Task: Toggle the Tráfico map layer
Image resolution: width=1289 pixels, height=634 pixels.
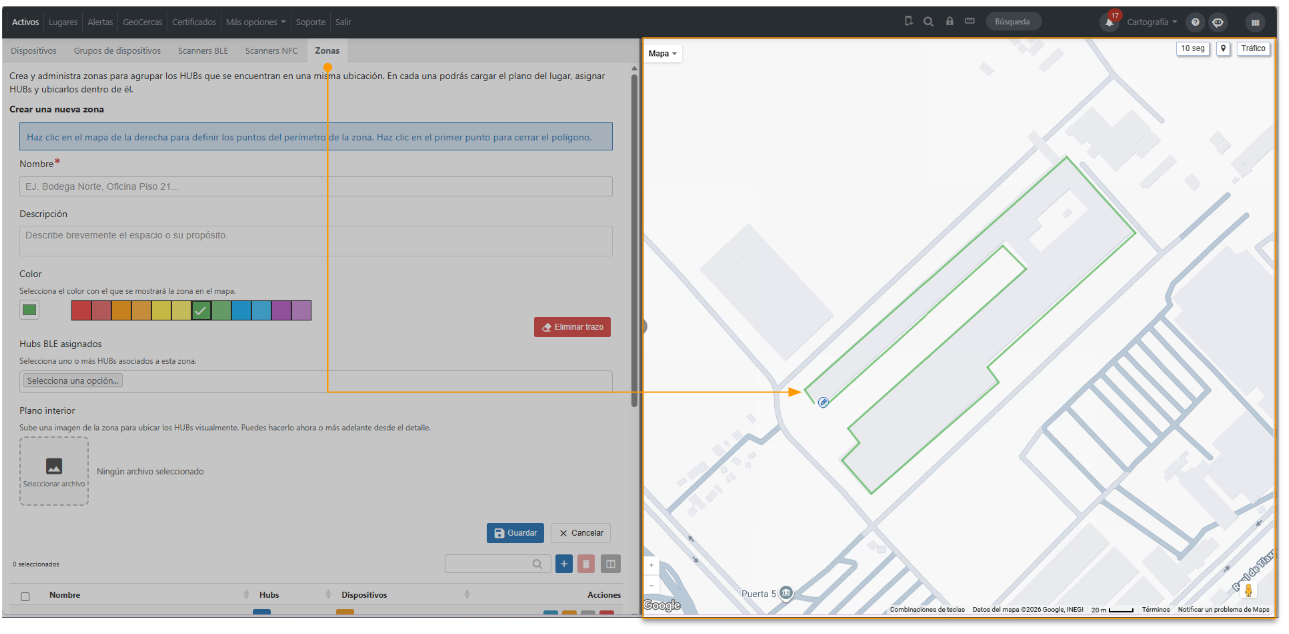Action: [1253, 48]
